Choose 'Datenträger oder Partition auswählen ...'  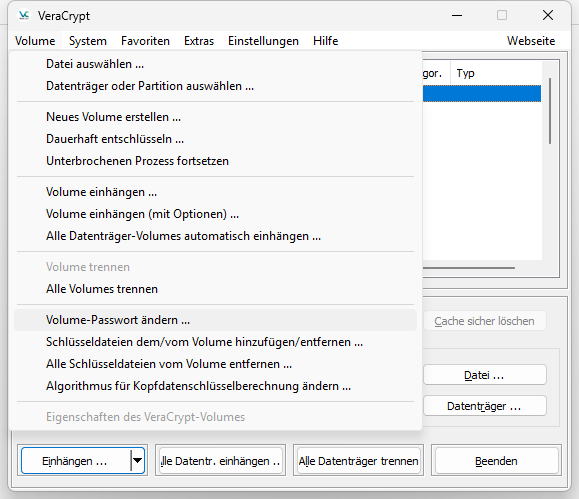[x=215, y=86]
